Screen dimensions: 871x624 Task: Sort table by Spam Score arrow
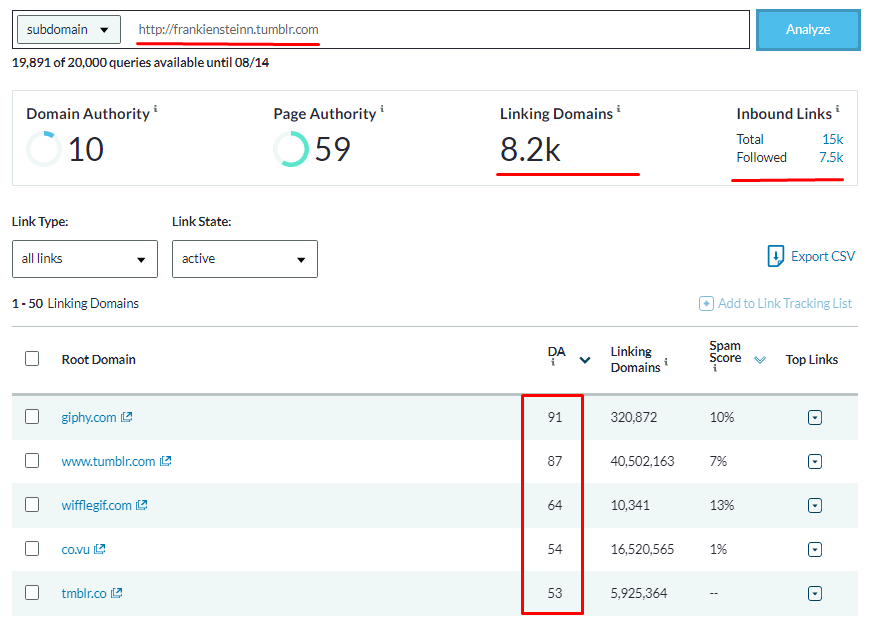(760, 360)
